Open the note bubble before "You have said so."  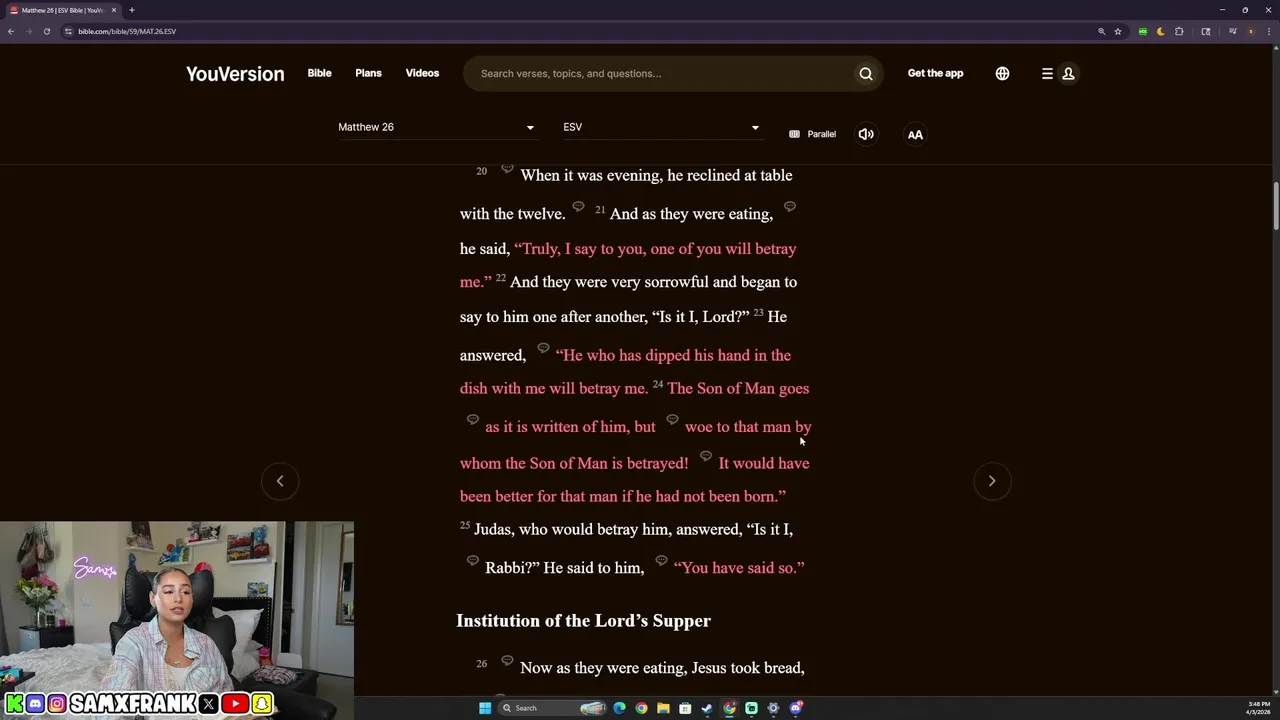coord(661,561)
